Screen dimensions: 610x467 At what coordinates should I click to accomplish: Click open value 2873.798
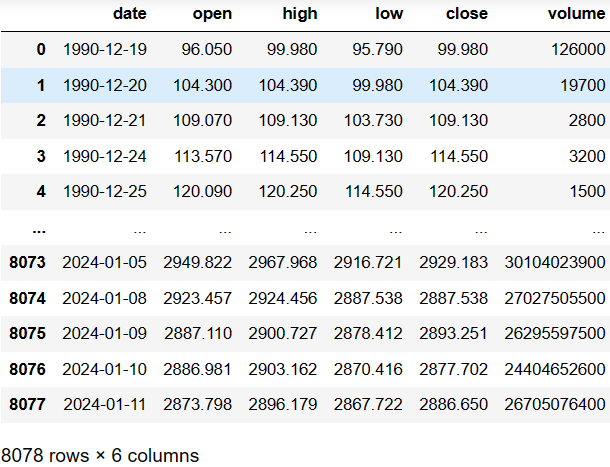point(198,404)
